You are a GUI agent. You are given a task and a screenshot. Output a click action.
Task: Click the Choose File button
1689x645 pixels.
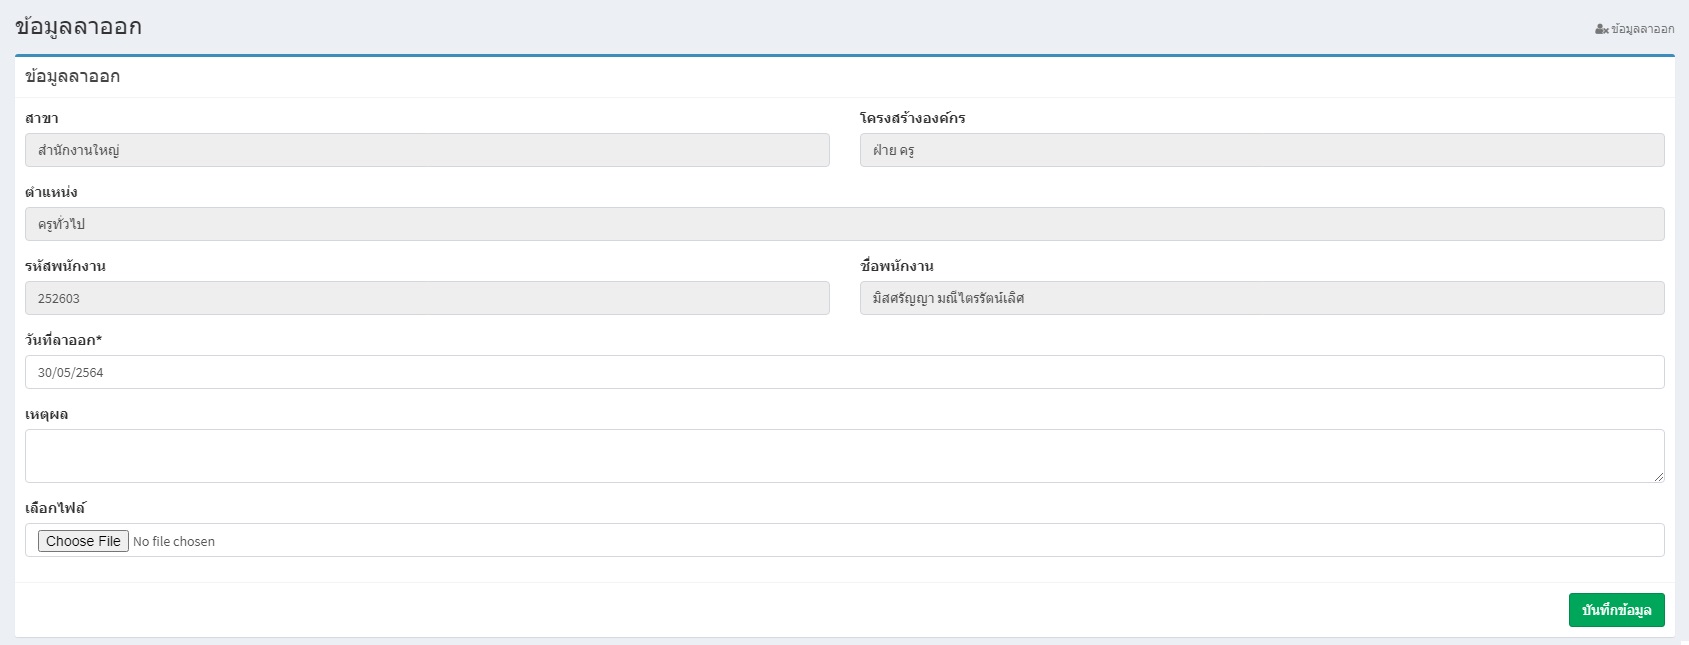[83, 541]
